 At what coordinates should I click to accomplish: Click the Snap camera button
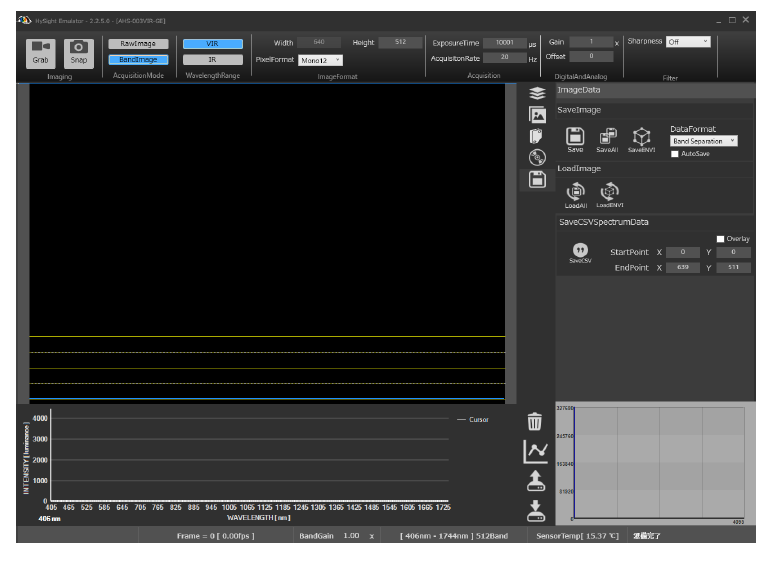[x=79, y=53]
